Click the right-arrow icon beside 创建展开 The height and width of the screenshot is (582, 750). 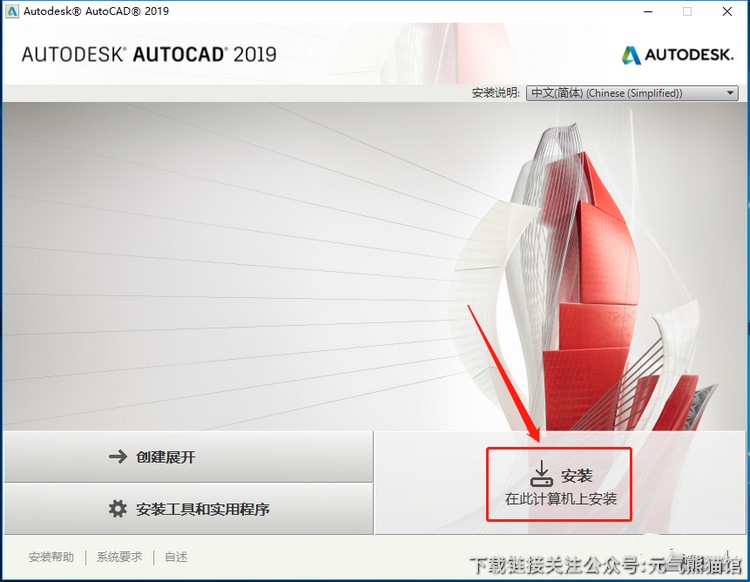[118, 457]
